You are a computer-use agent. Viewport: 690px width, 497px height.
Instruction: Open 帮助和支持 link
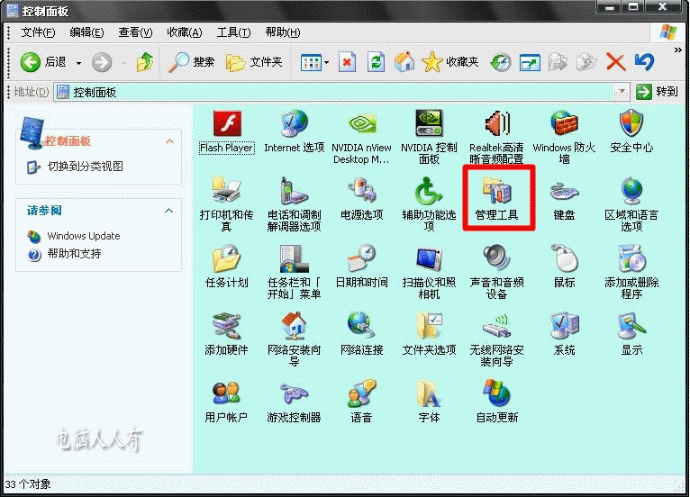pyautogui.click(x=74, y=254)
